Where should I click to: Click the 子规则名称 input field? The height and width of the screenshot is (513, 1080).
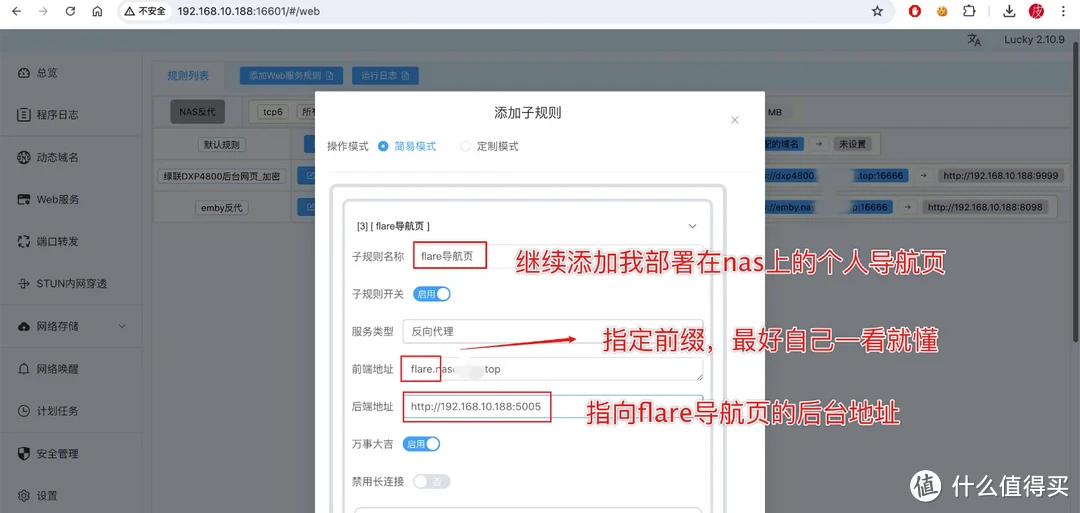[557, 257]
